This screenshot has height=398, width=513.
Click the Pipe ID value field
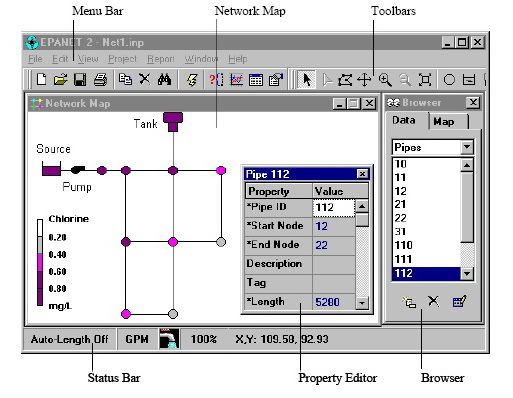[x=334, y=207]
